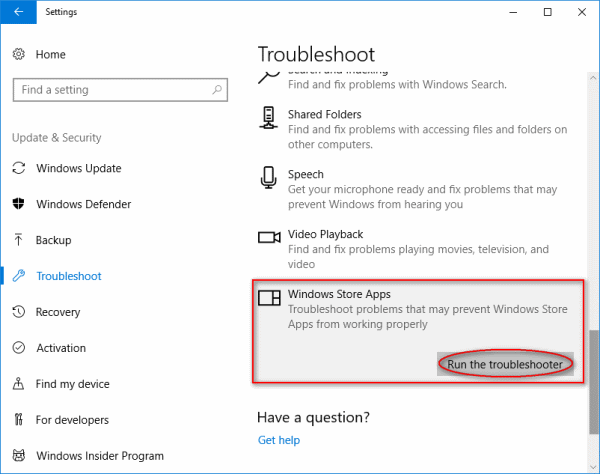Open Find my device section

pyautogui.click(x=73, y=384)
